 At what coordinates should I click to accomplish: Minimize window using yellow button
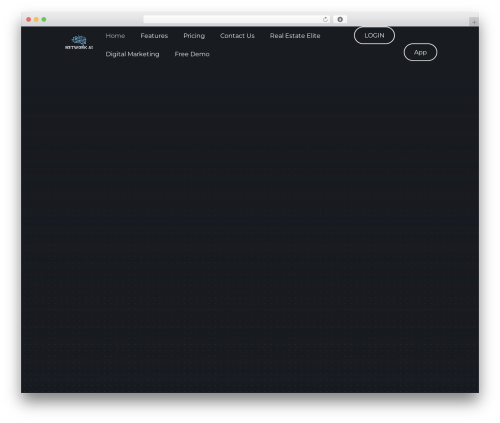pos(36,19)
